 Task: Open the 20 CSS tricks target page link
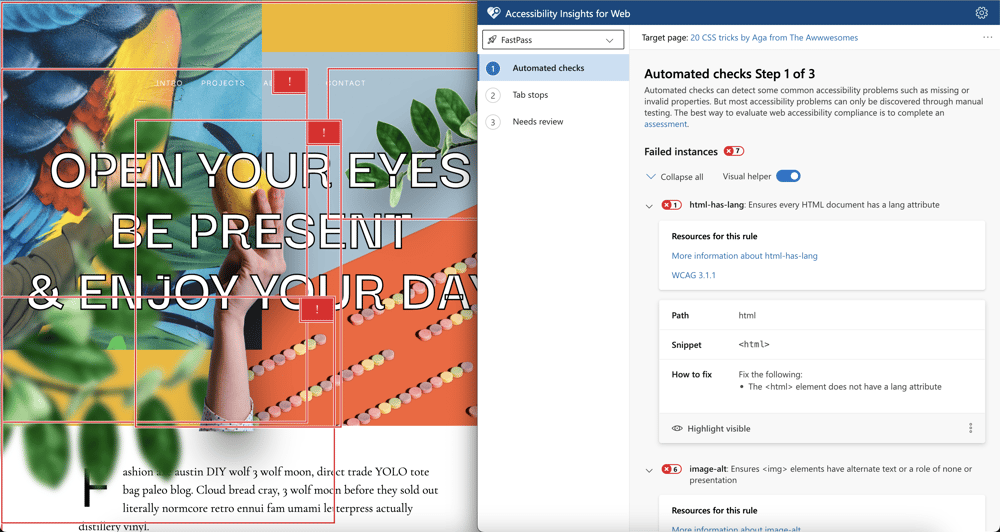pyautogui.click(x=774, y=38)
